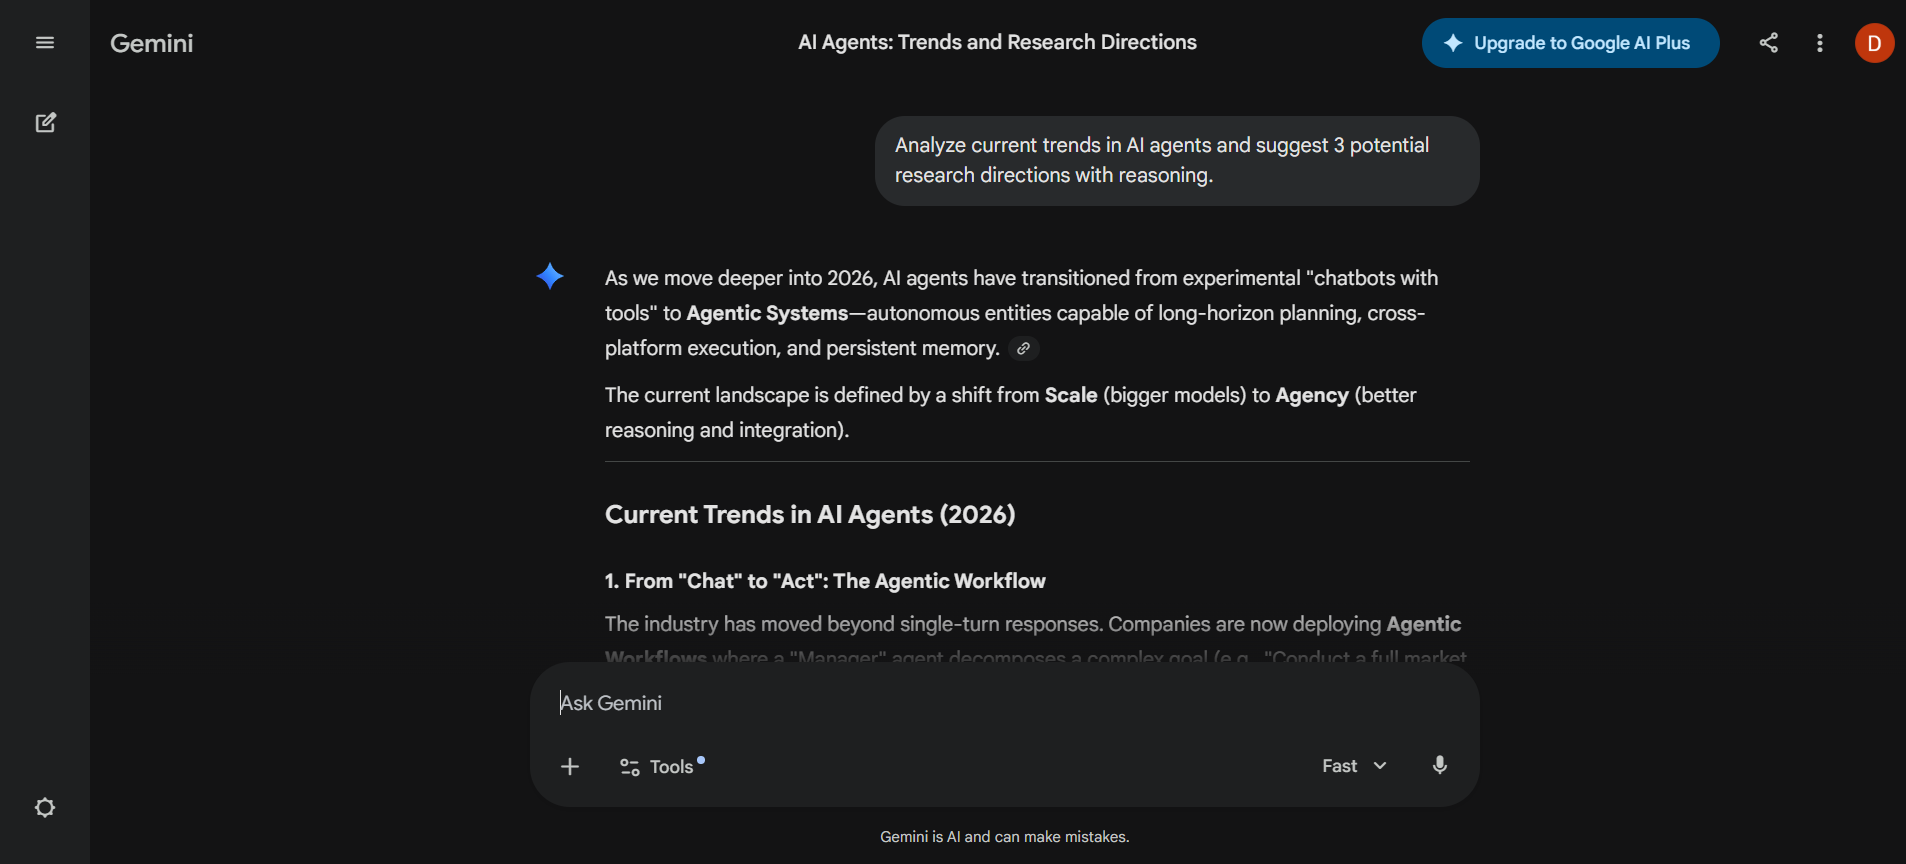1906x864 pixels.
Task: Expand the model speed dropdown chevron
Action: point(1381,765)
